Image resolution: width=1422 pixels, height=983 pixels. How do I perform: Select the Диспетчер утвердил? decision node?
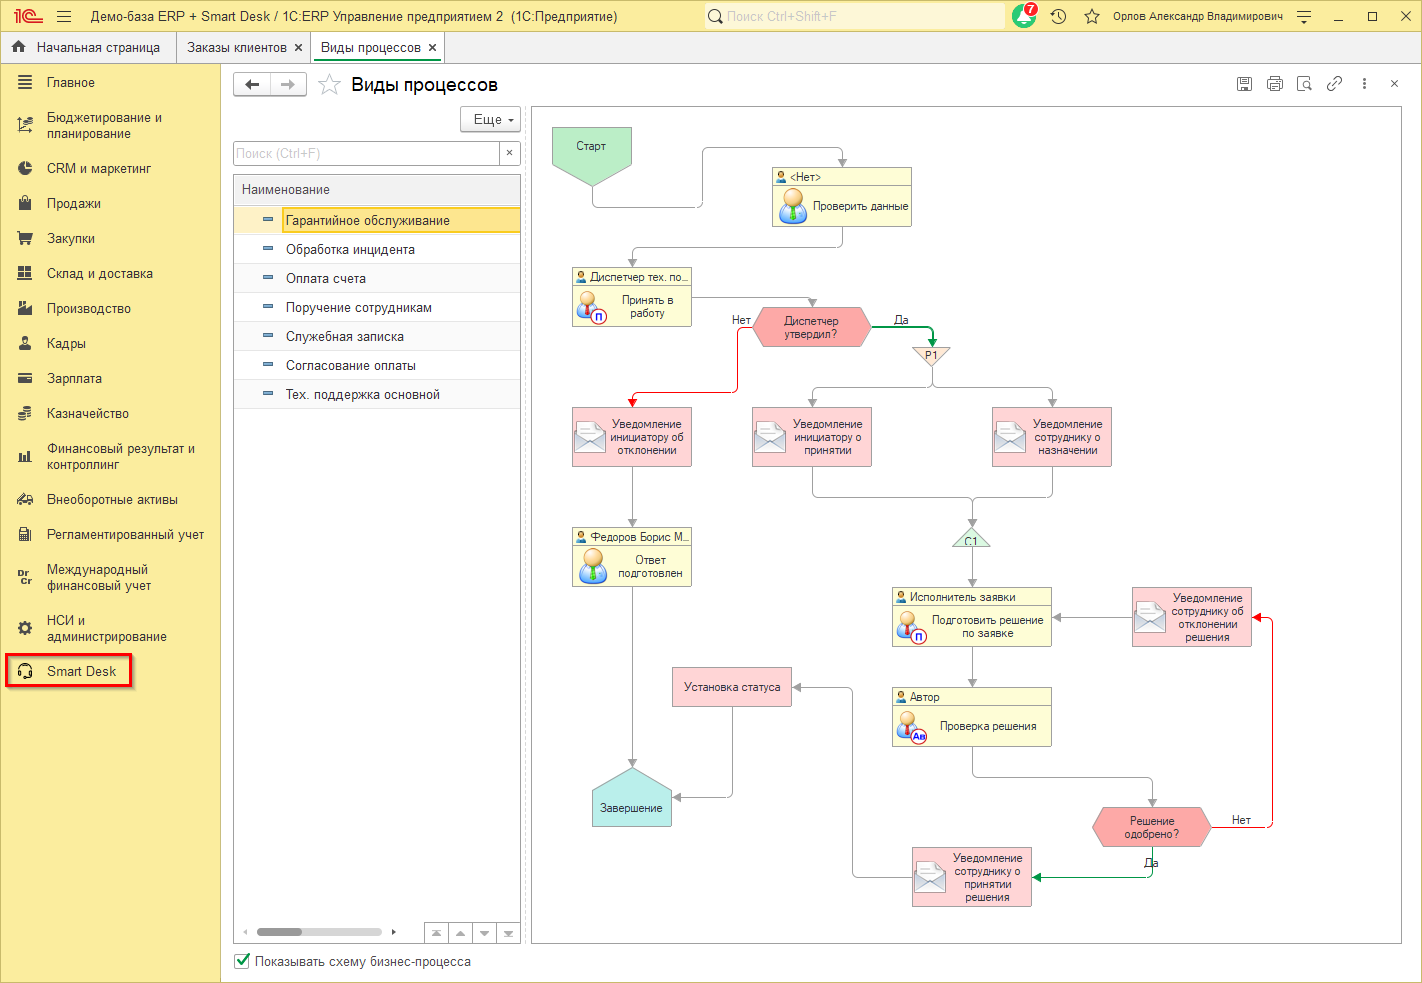click(x=811, y=327)
